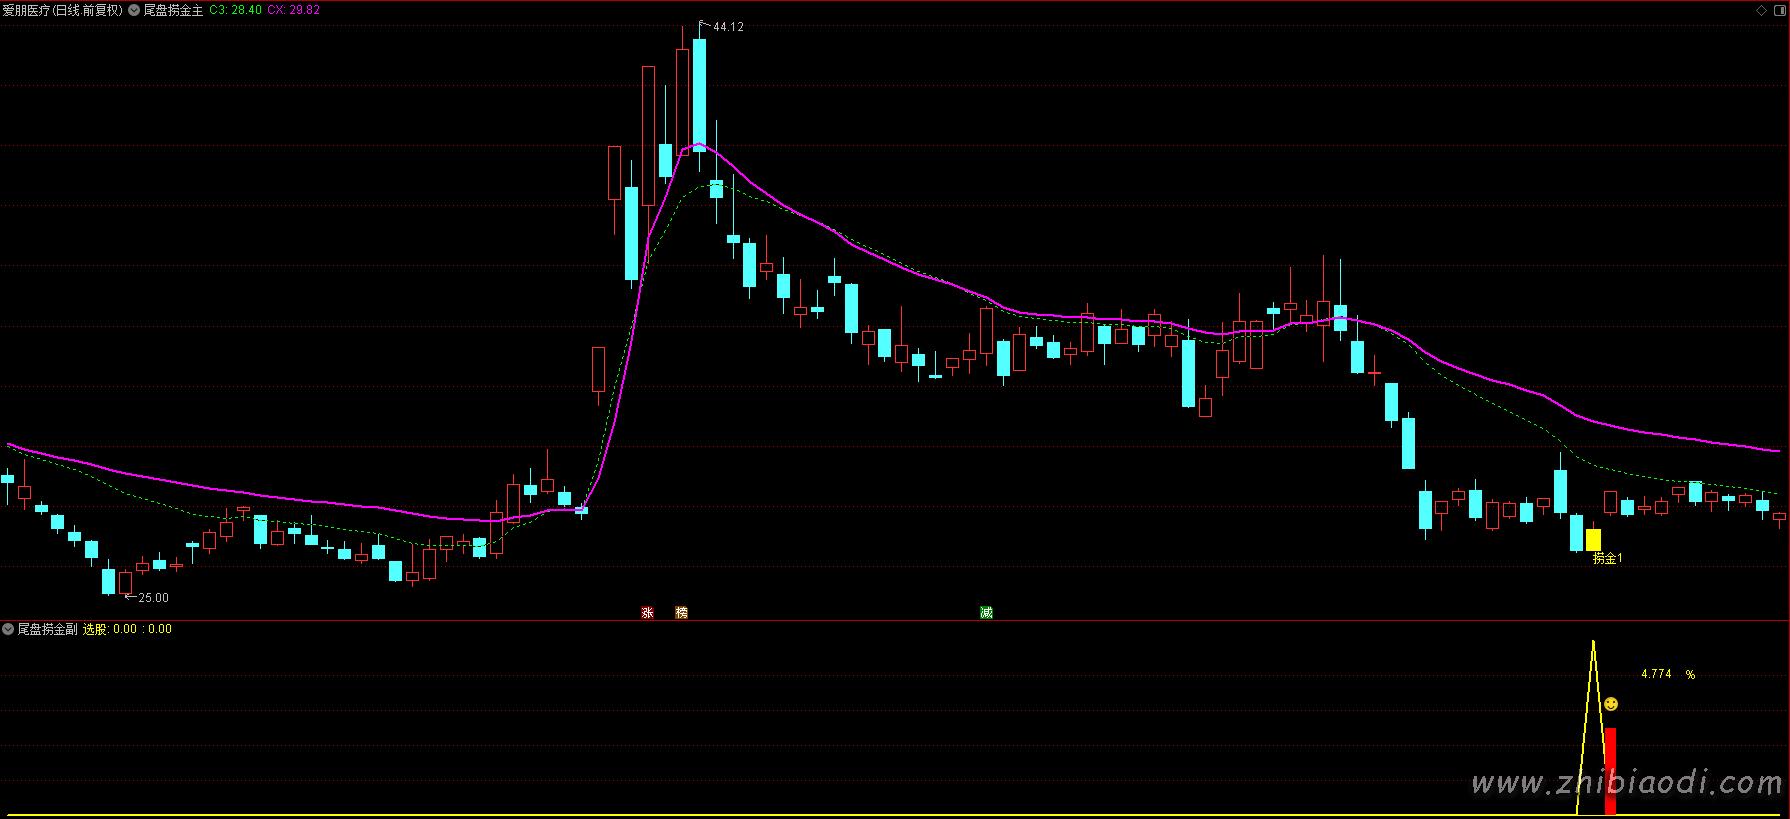Click the 尾盘捞金副 sub-indicator name
Image resolution: width=1790 pixels, height=819 pixels.
pyautogui.click(x=47, y=629)
